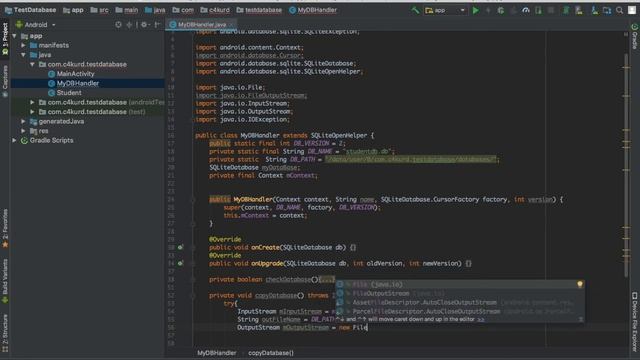
Task: Open the Profiler gauge icon
Action: pos(526,10)
